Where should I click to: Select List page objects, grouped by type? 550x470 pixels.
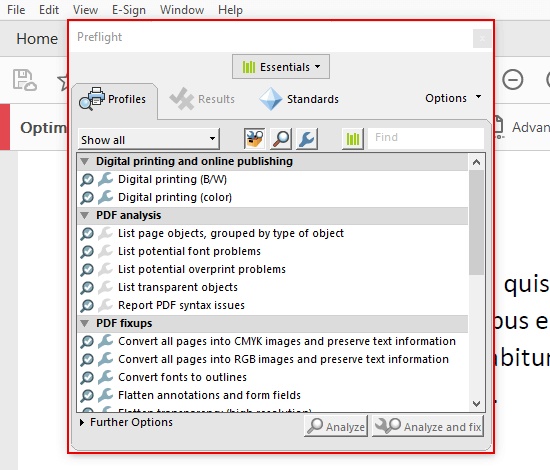[272, 233]
